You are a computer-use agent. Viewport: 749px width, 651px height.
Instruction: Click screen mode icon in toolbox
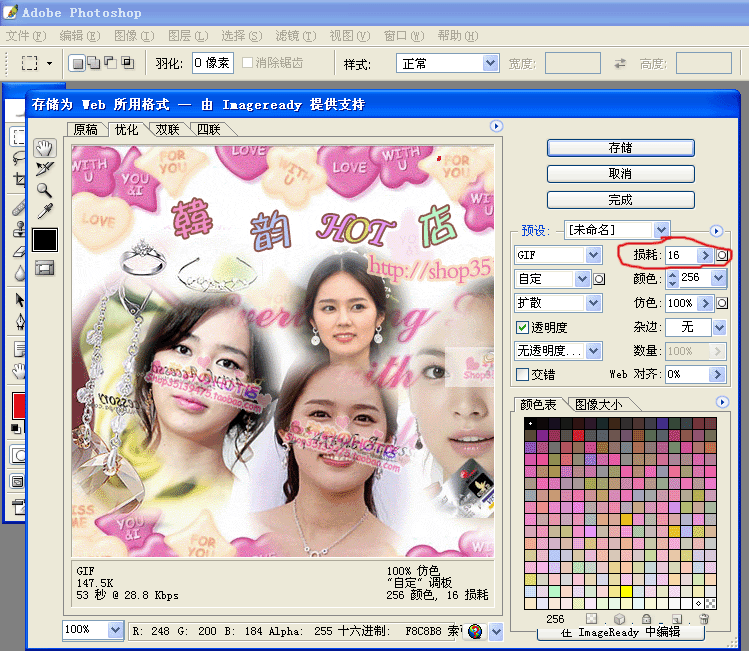pyautogui.click(x=18, y=481)
